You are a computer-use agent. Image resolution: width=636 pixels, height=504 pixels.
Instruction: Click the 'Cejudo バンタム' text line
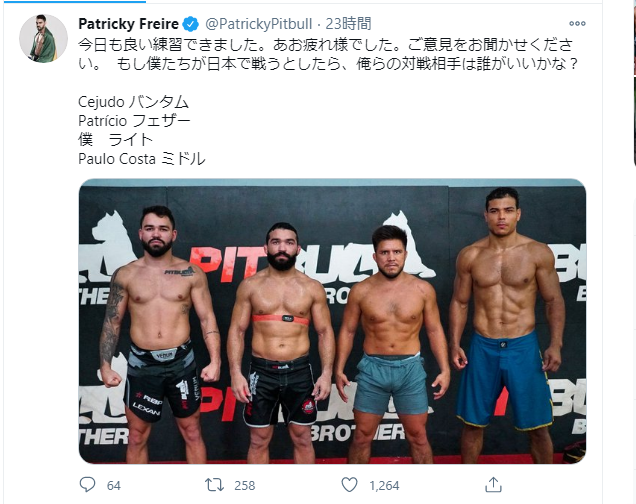pyautogui.click(x=133, y=101)
